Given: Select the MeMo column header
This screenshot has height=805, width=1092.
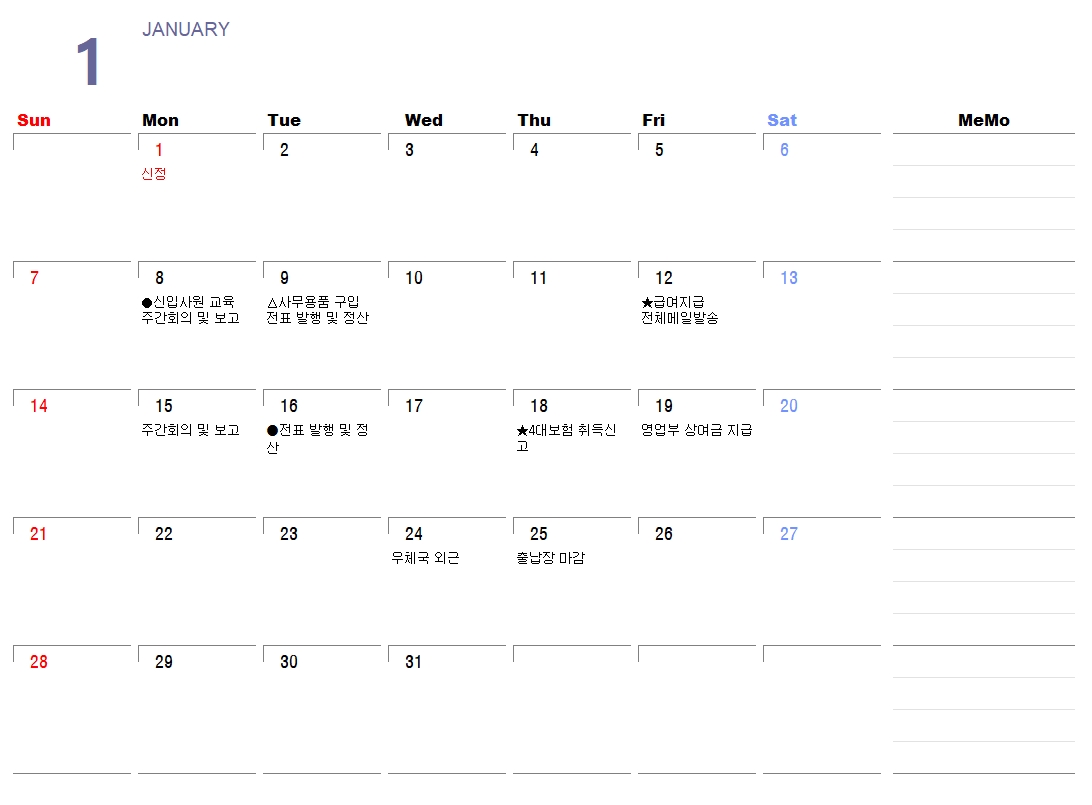Looking at the screenshot, I should pyautogui.click(x=984, y=120).
